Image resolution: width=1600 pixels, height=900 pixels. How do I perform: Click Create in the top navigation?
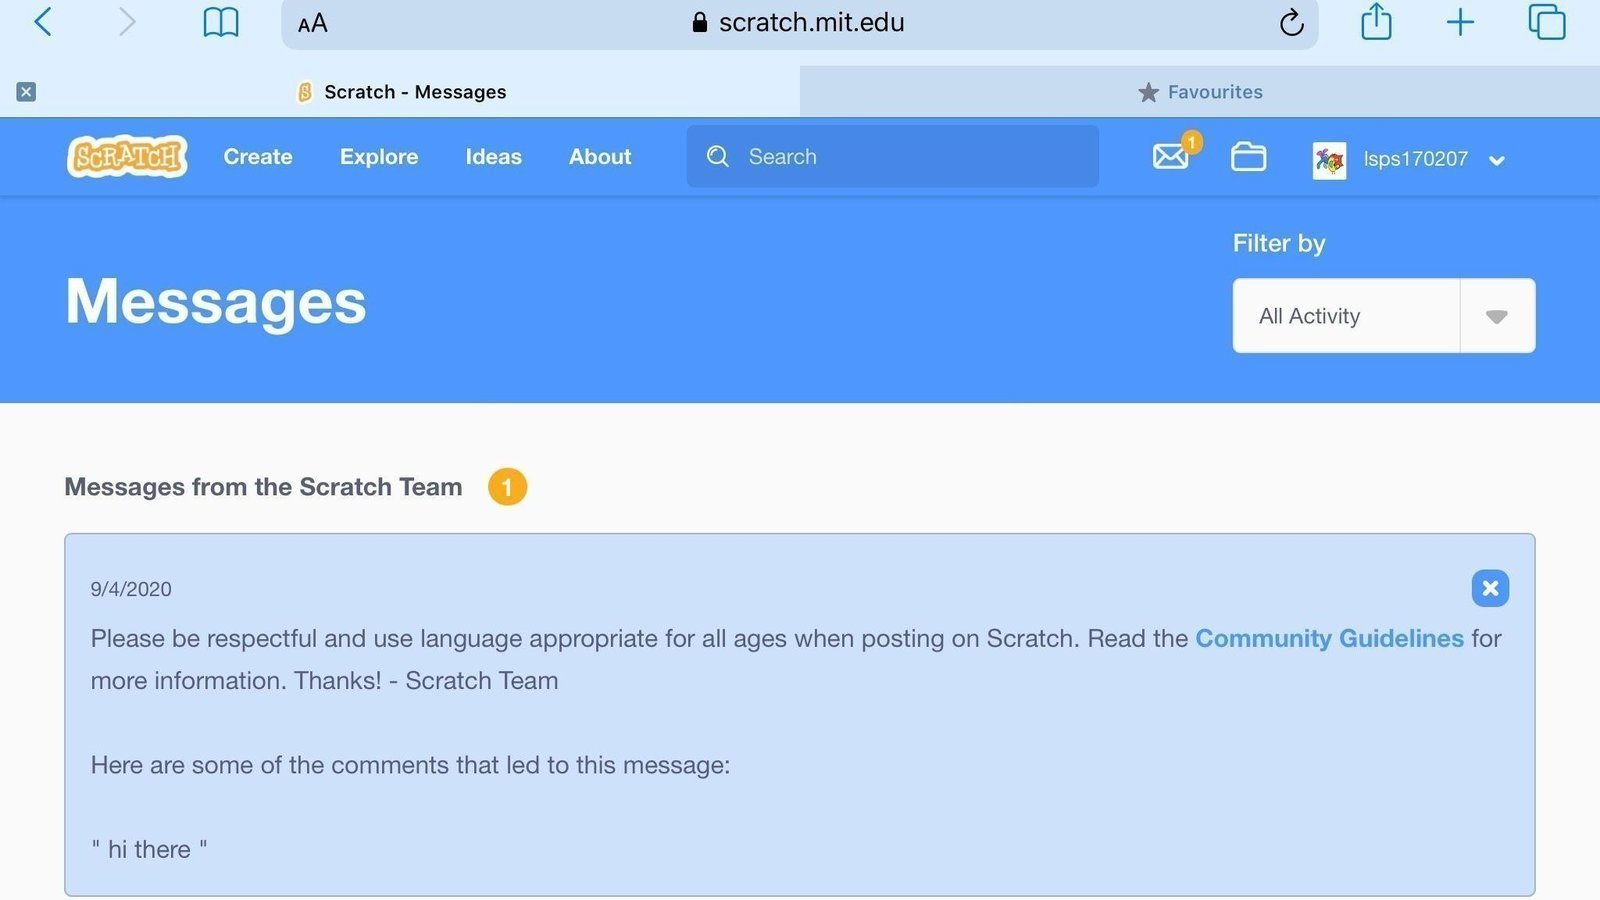tap(257, 157)
